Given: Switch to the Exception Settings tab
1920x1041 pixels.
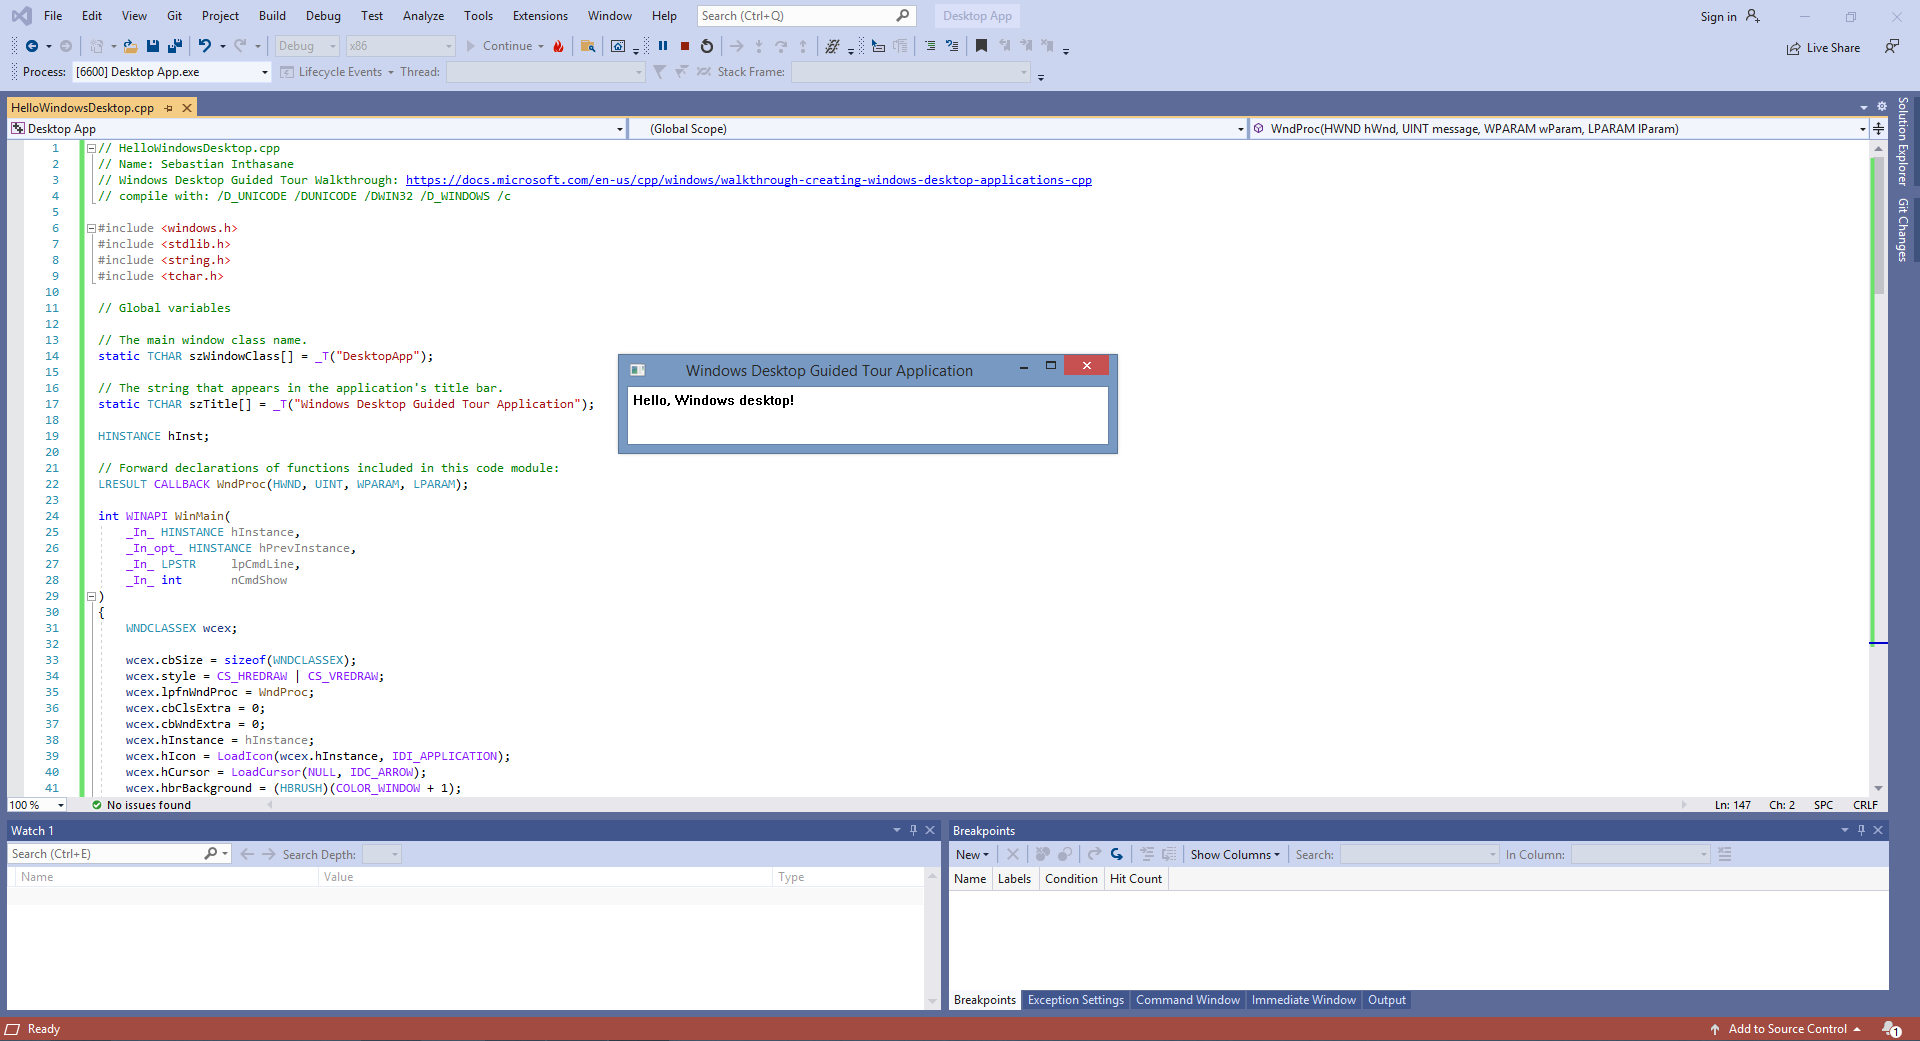Looking at the screenshot, I should click(x=1076, y=1000).
